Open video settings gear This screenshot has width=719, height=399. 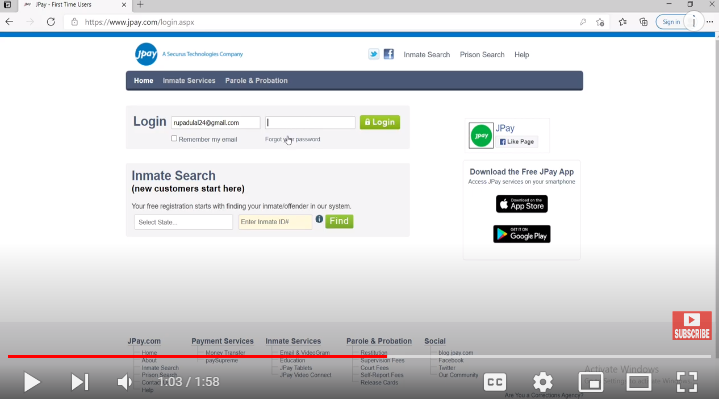[x=543, y=382]
